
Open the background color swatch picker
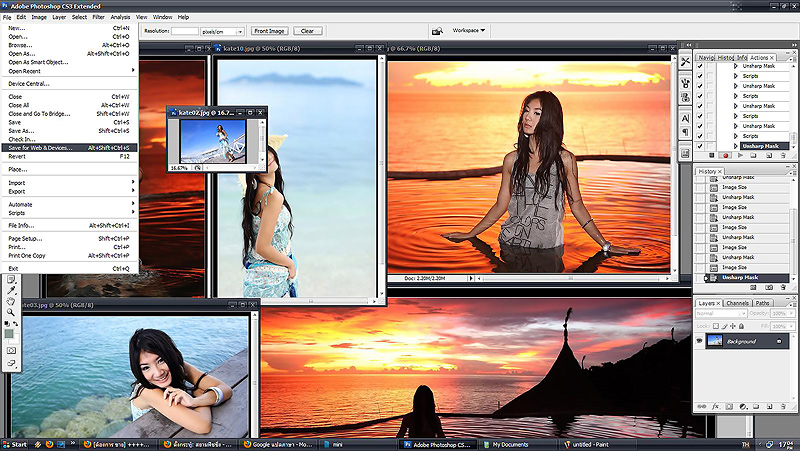coord(15,340)
